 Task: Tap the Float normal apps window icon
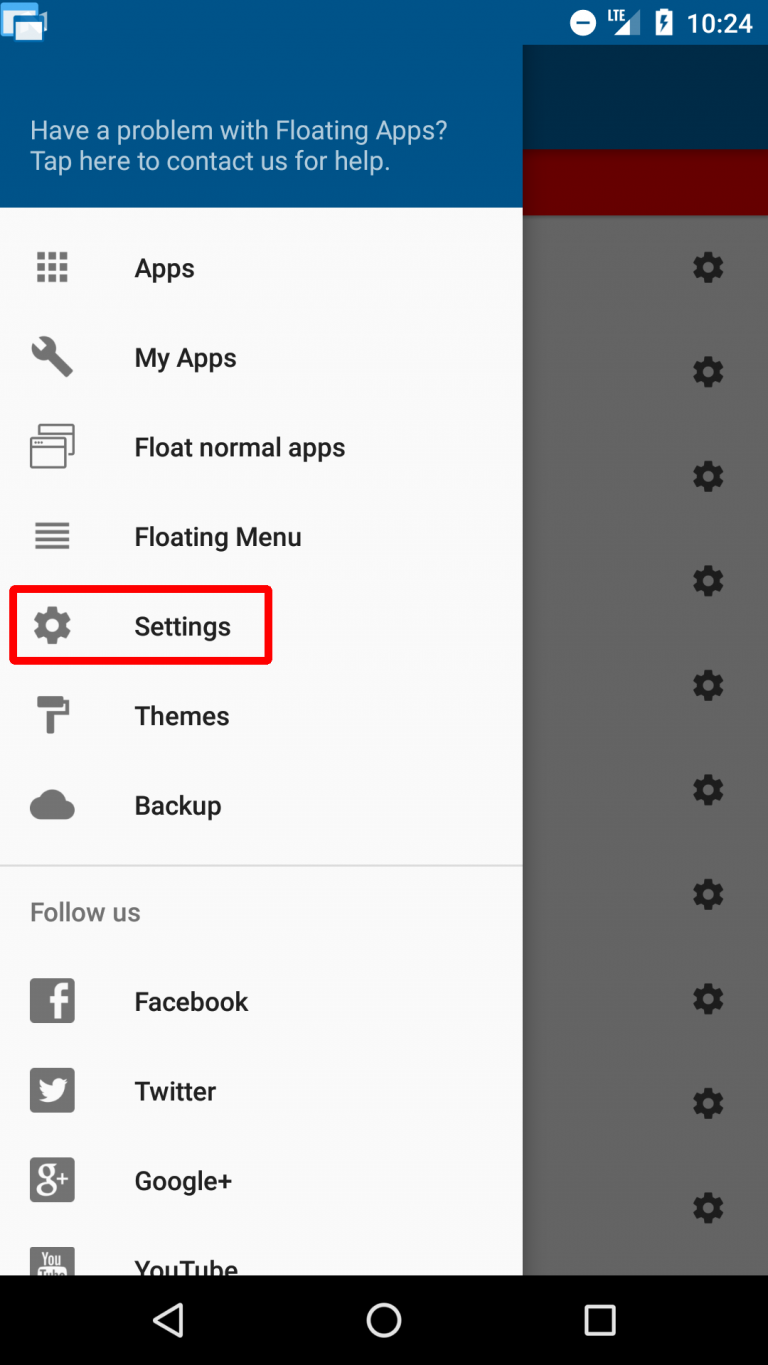coord(51,446)
